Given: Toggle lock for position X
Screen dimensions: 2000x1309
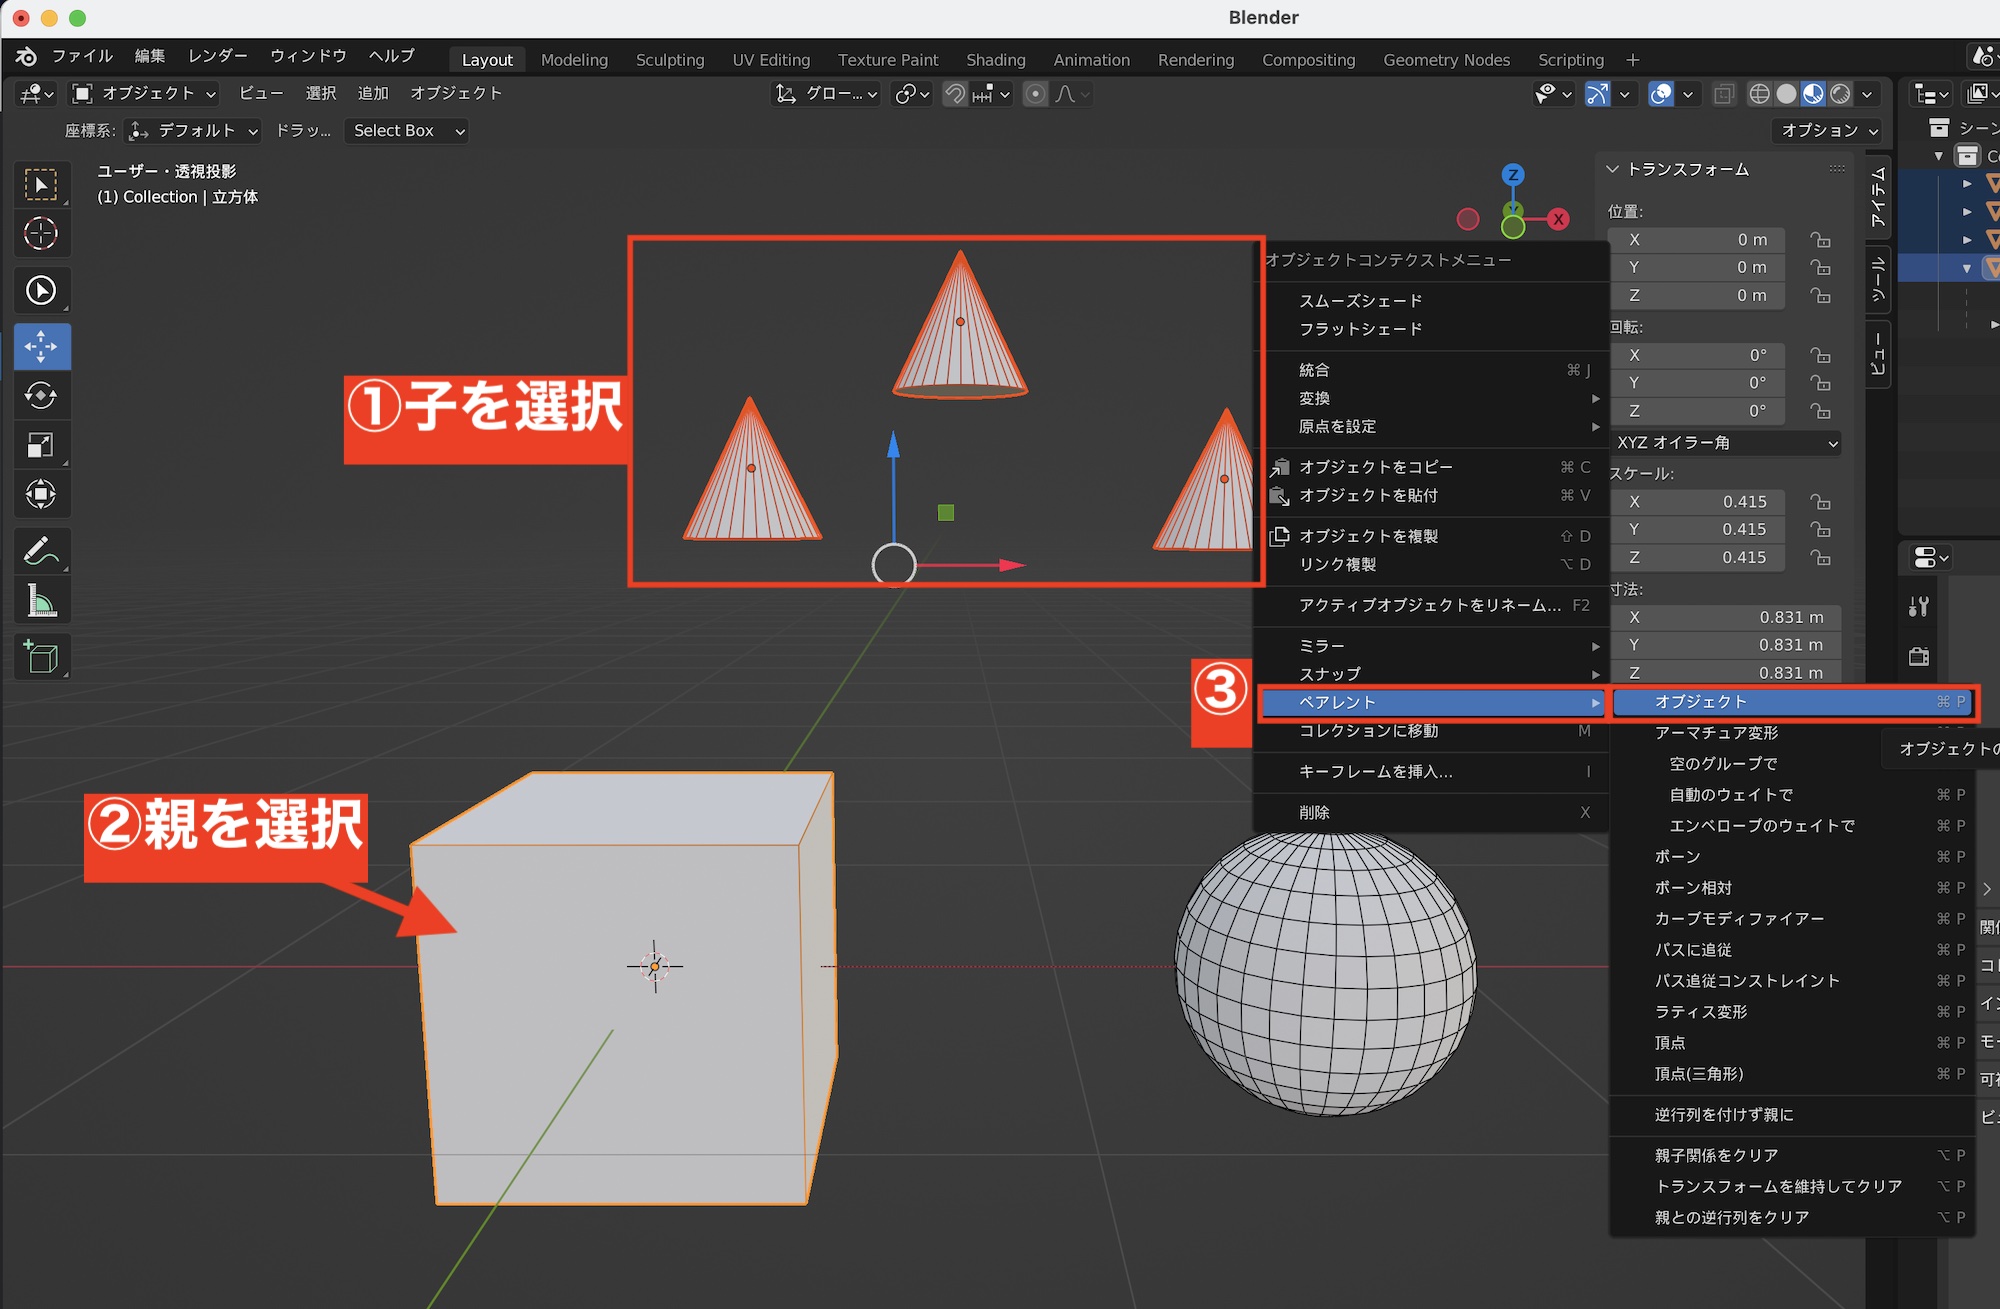Looking at the screenshot, I should [x=1820, y=240].
